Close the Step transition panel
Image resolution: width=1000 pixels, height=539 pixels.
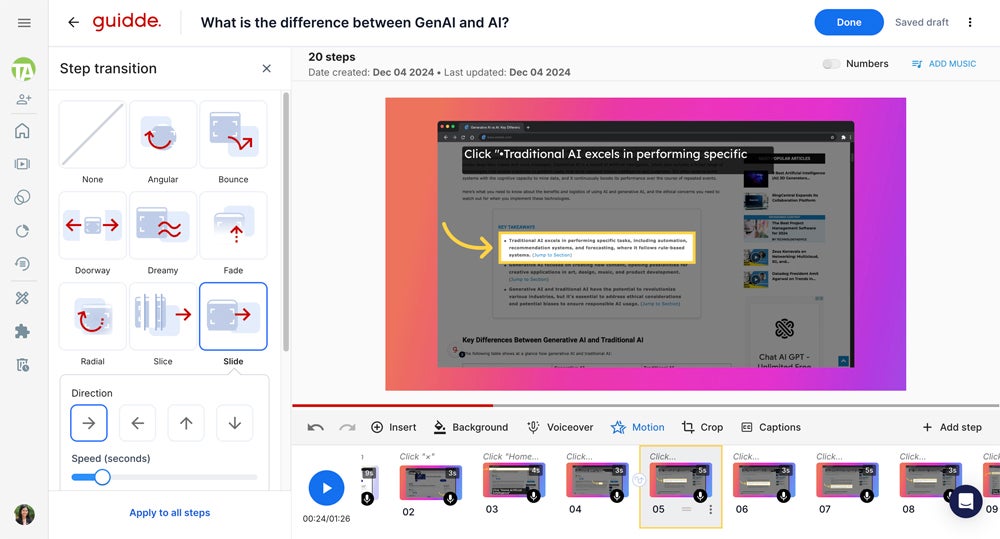267,68
